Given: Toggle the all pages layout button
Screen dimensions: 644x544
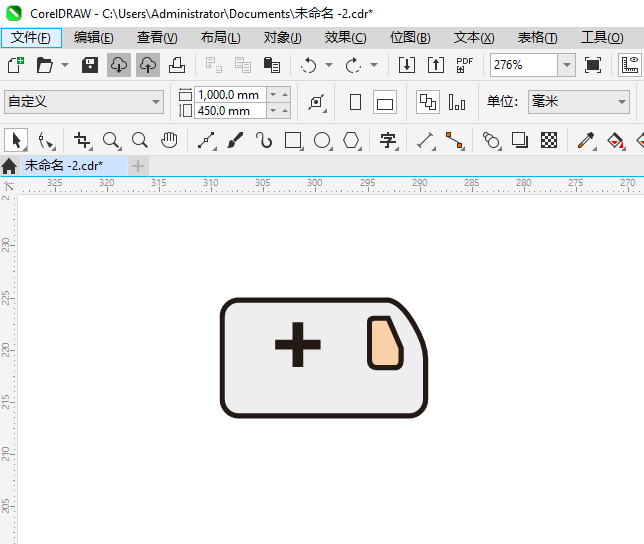Looking at the screenshot, I should pos(428,102).
